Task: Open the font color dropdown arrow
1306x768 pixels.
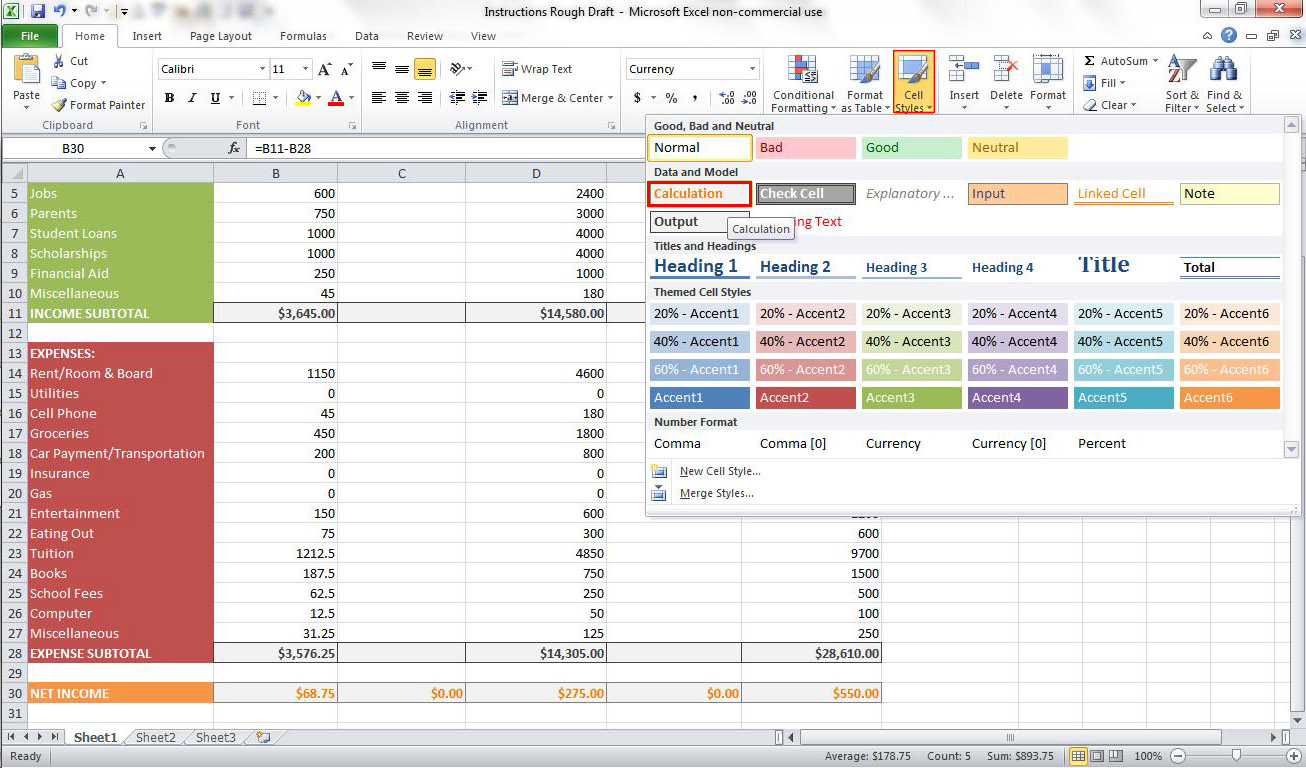Action: (x=350, y=98)
